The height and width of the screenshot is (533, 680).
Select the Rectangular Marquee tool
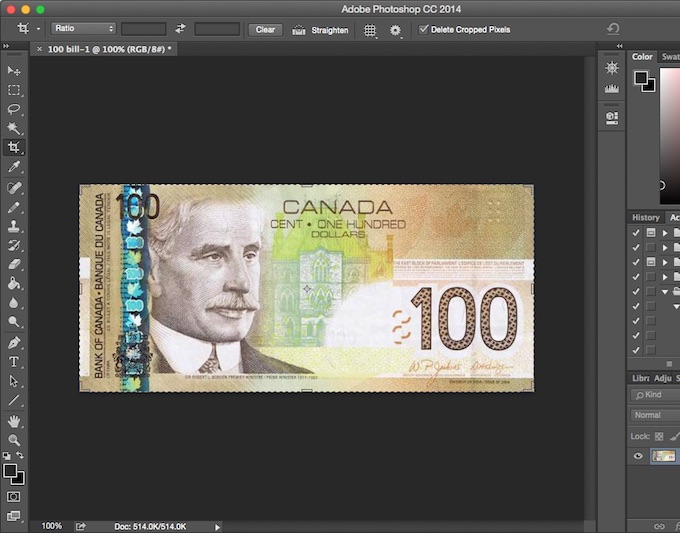tap(14, 90)
